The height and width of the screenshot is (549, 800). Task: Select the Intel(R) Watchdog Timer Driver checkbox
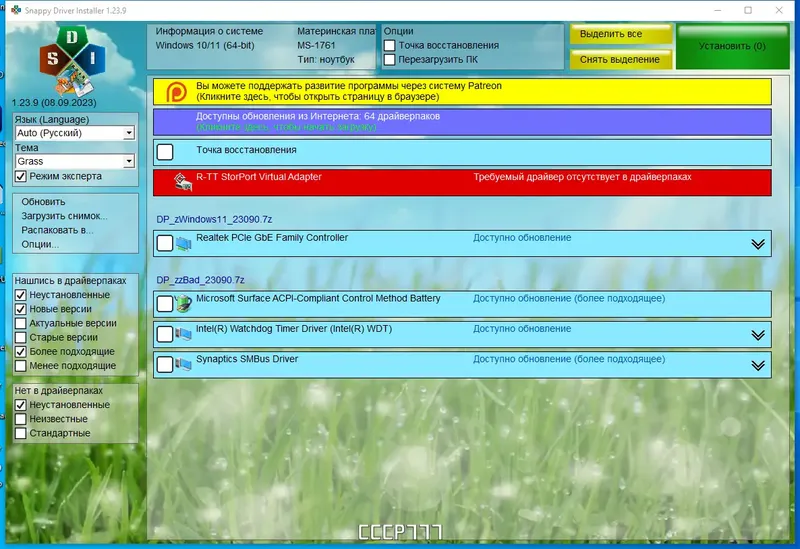[x=165, y=334]
